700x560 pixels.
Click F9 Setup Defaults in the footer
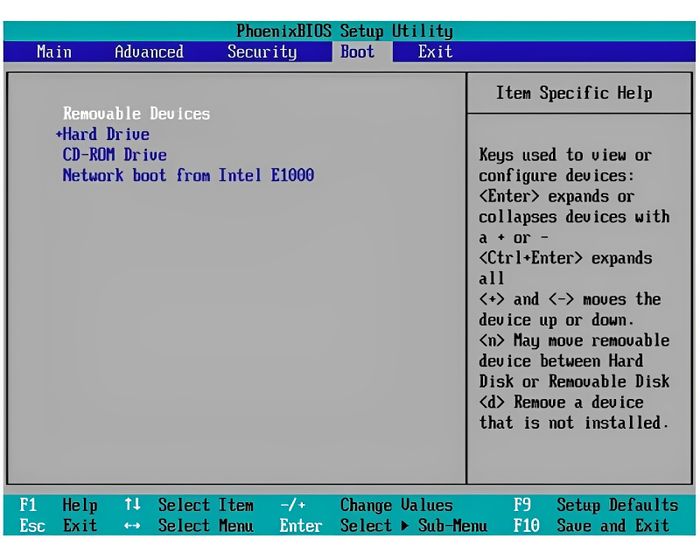(x=596, y=505)
